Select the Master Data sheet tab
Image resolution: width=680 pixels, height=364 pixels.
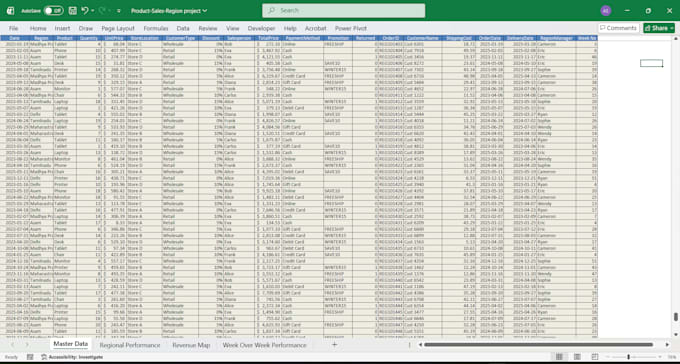(x=71, y=344)
